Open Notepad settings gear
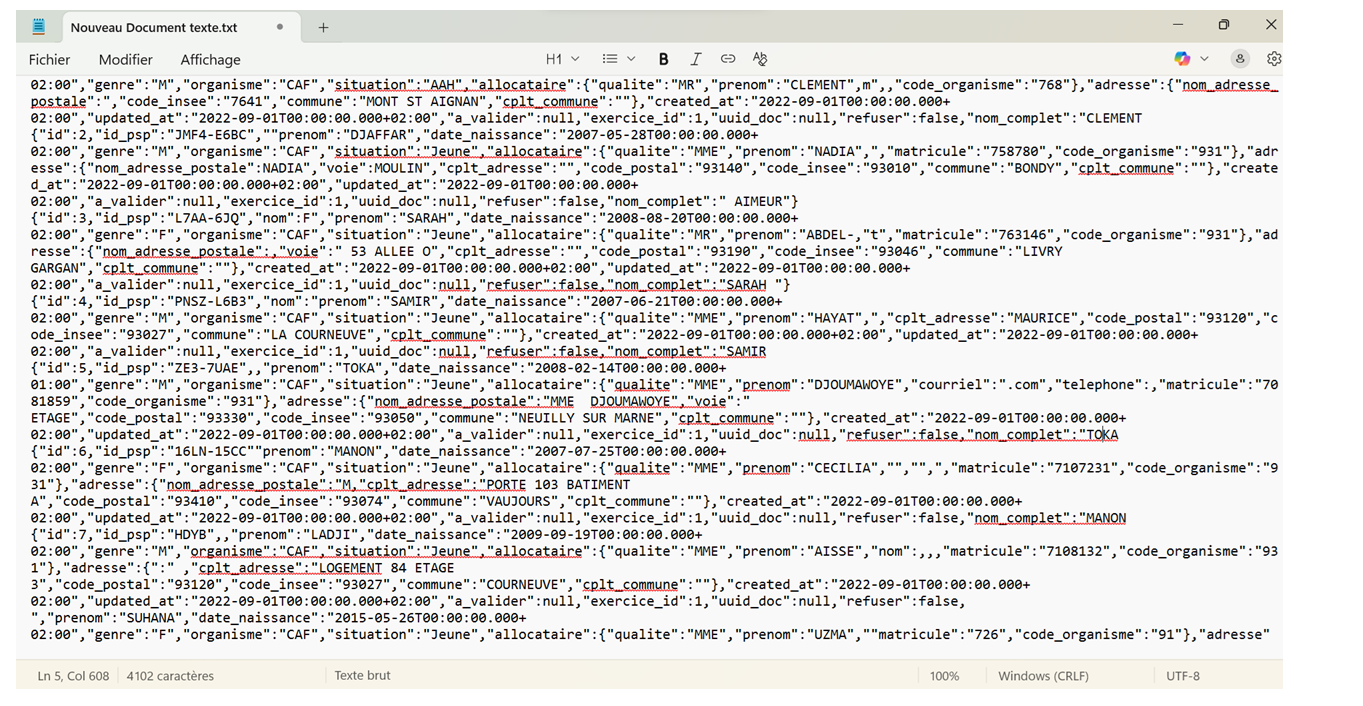The width and height of the screenshot is (1363, 706). tap(1274, 59)
